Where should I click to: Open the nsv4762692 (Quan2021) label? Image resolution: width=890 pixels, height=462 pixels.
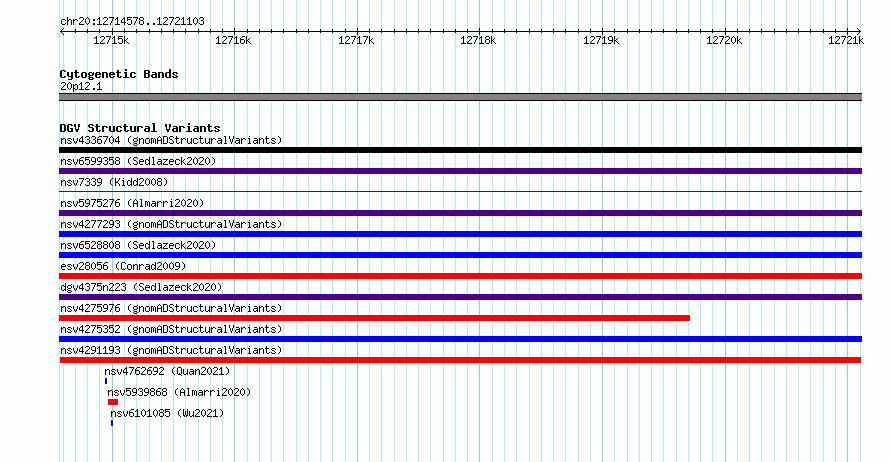tap(167, 371)
